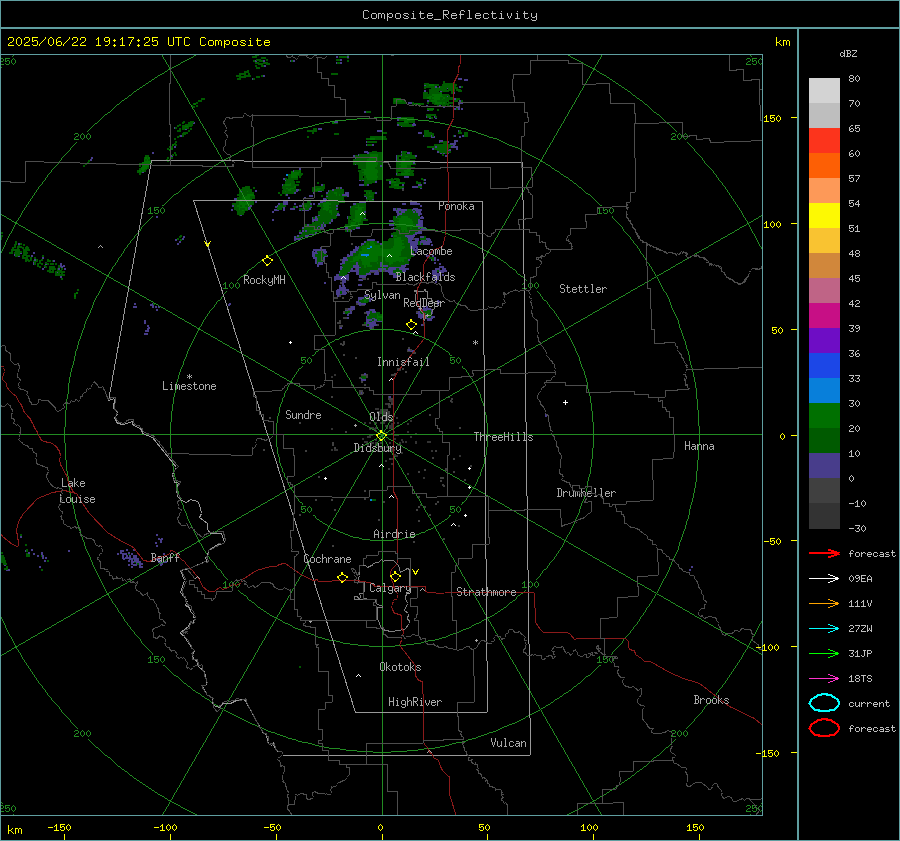Image resolution: width=900 pixels, height=841 pixels.
Task: Click the magenta 18TS arrow legend icon
Action: tap(824, 679)
